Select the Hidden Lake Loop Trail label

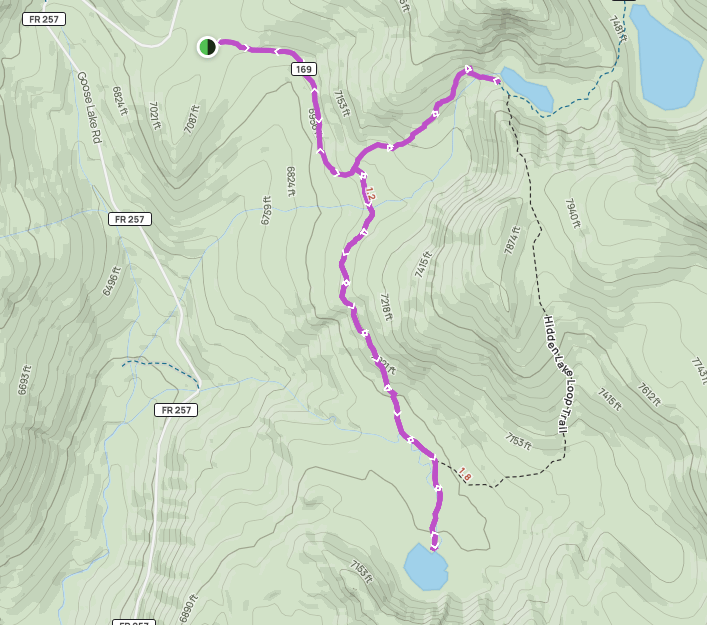(x=559, y=374)
